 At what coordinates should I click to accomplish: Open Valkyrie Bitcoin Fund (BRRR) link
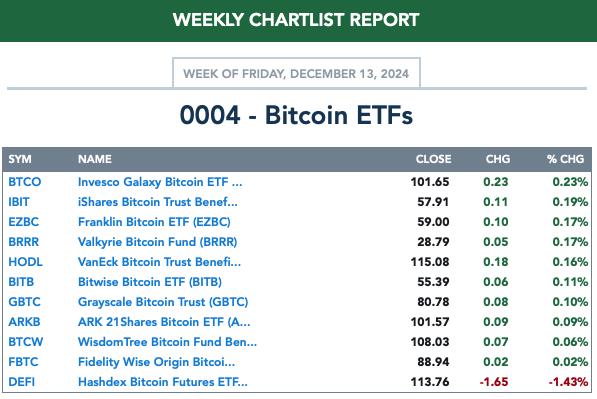tap(157, 242)
